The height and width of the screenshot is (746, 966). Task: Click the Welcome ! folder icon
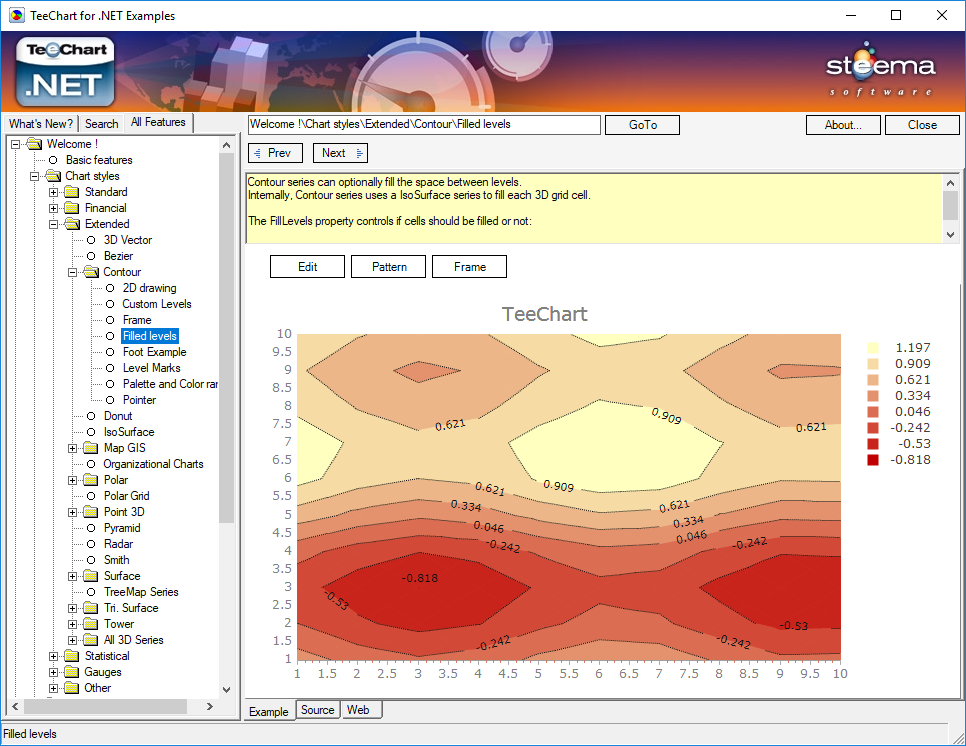34,144
